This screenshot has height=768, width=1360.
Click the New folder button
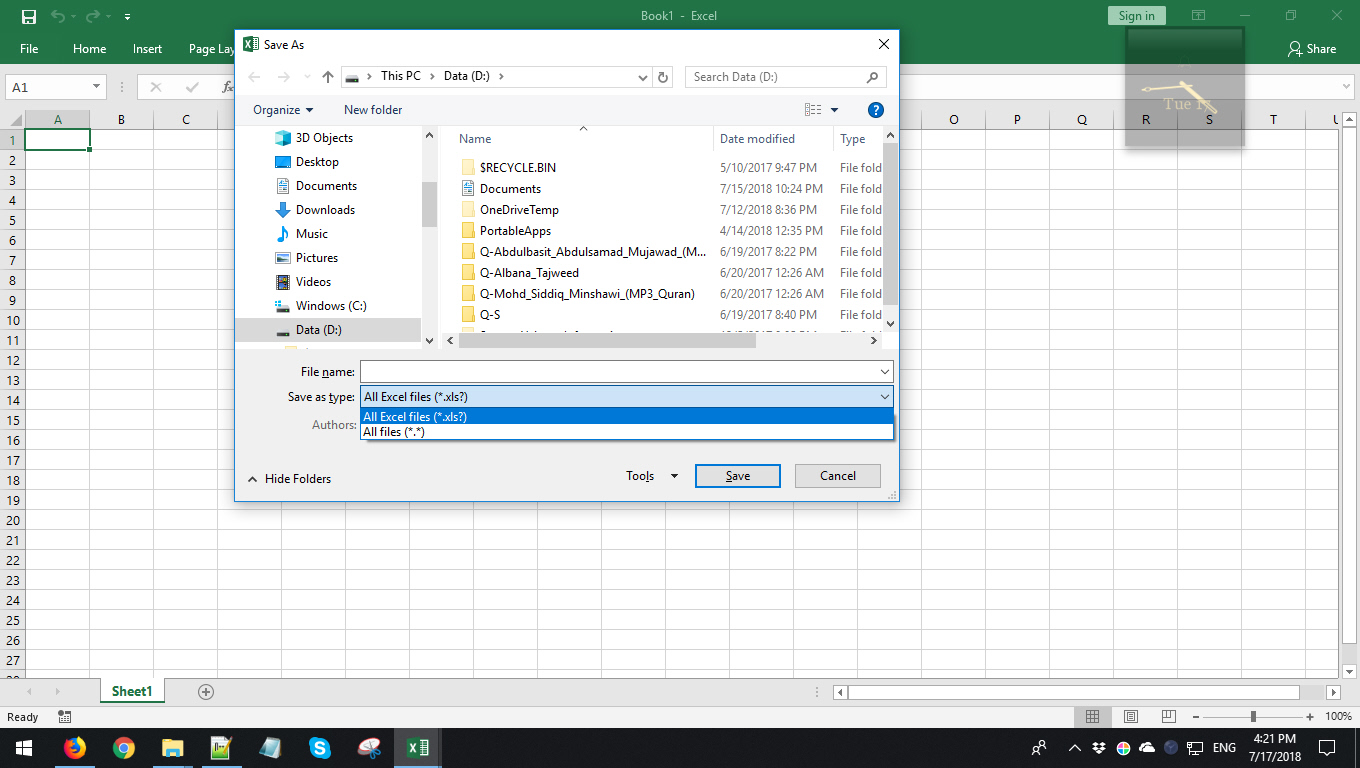[373, 110]
